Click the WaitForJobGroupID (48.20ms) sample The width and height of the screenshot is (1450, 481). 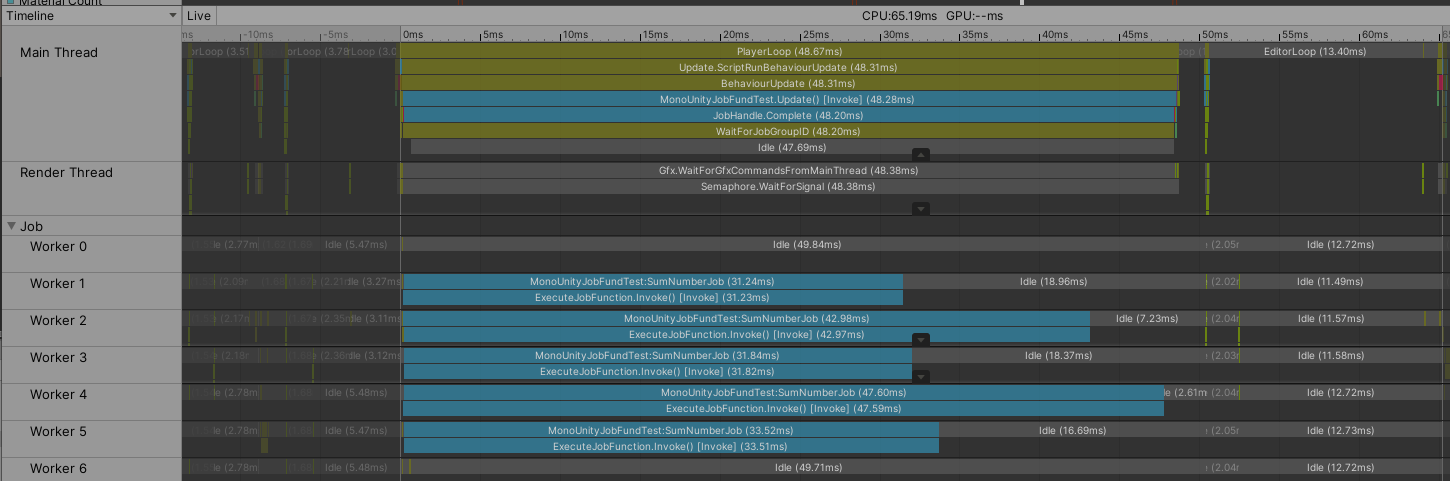(789, 131)
